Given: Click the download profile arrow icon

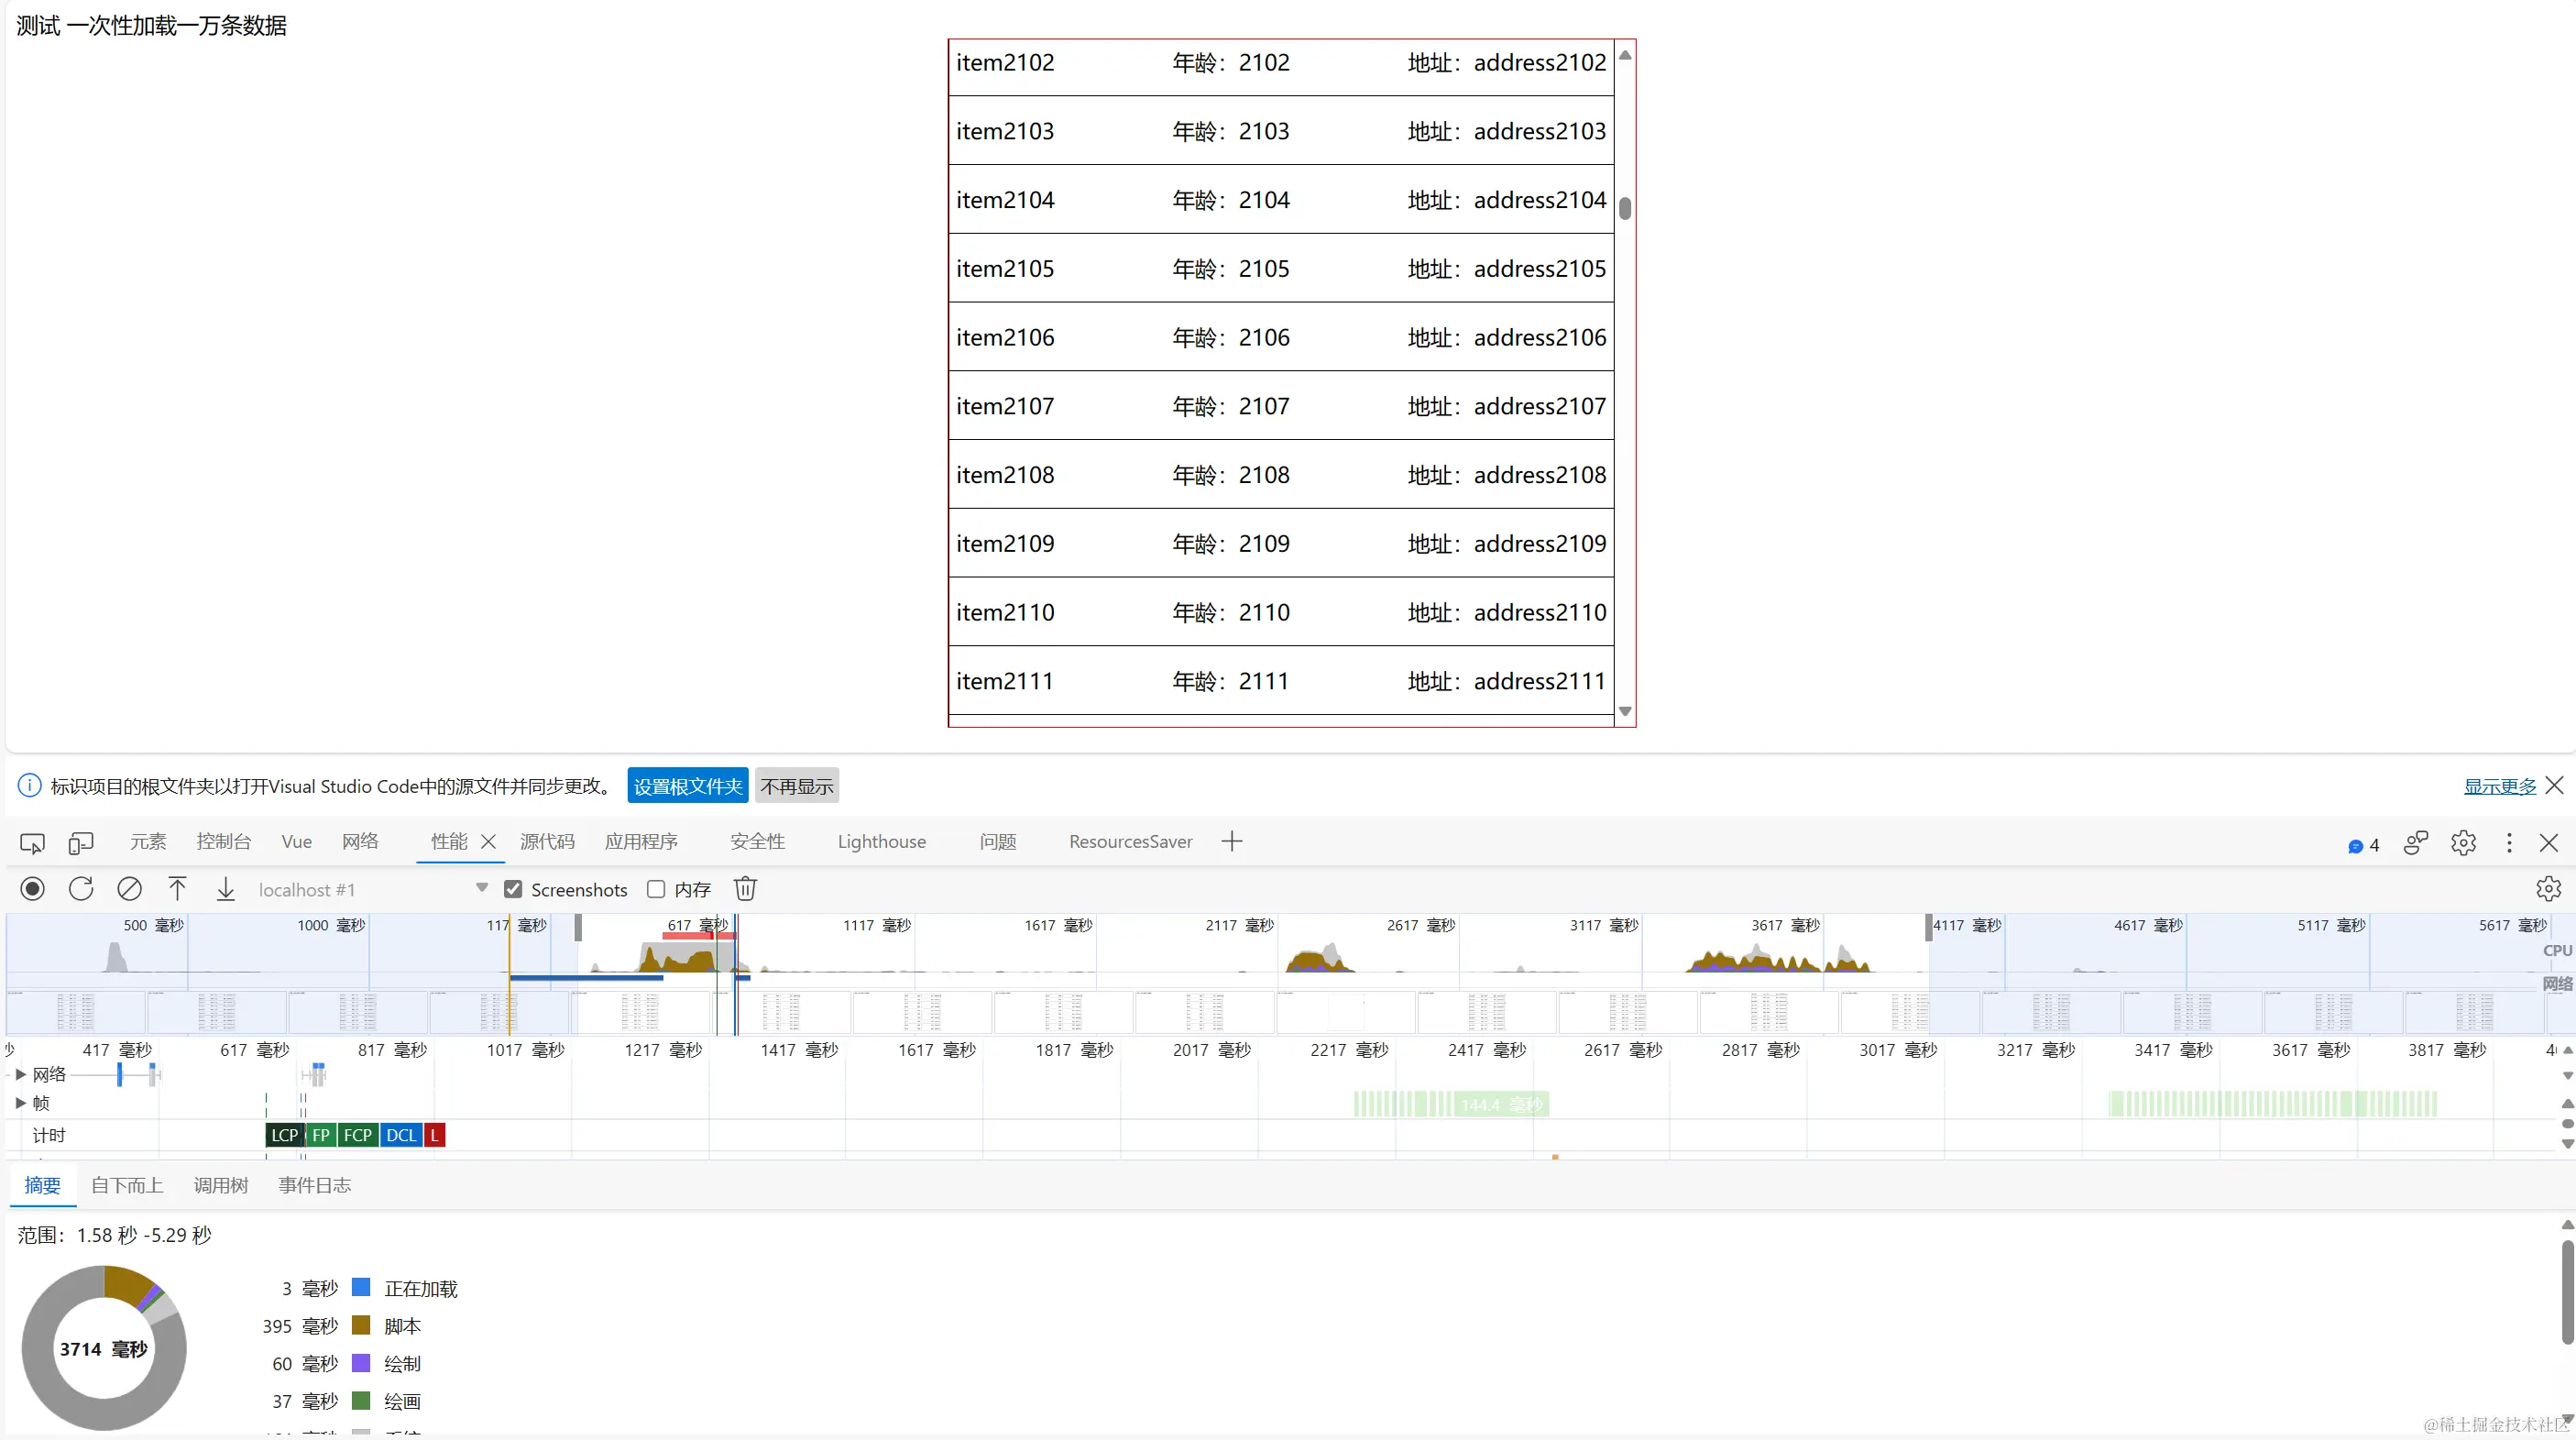Looking at the screenshot, I should (x=226, y=889).
